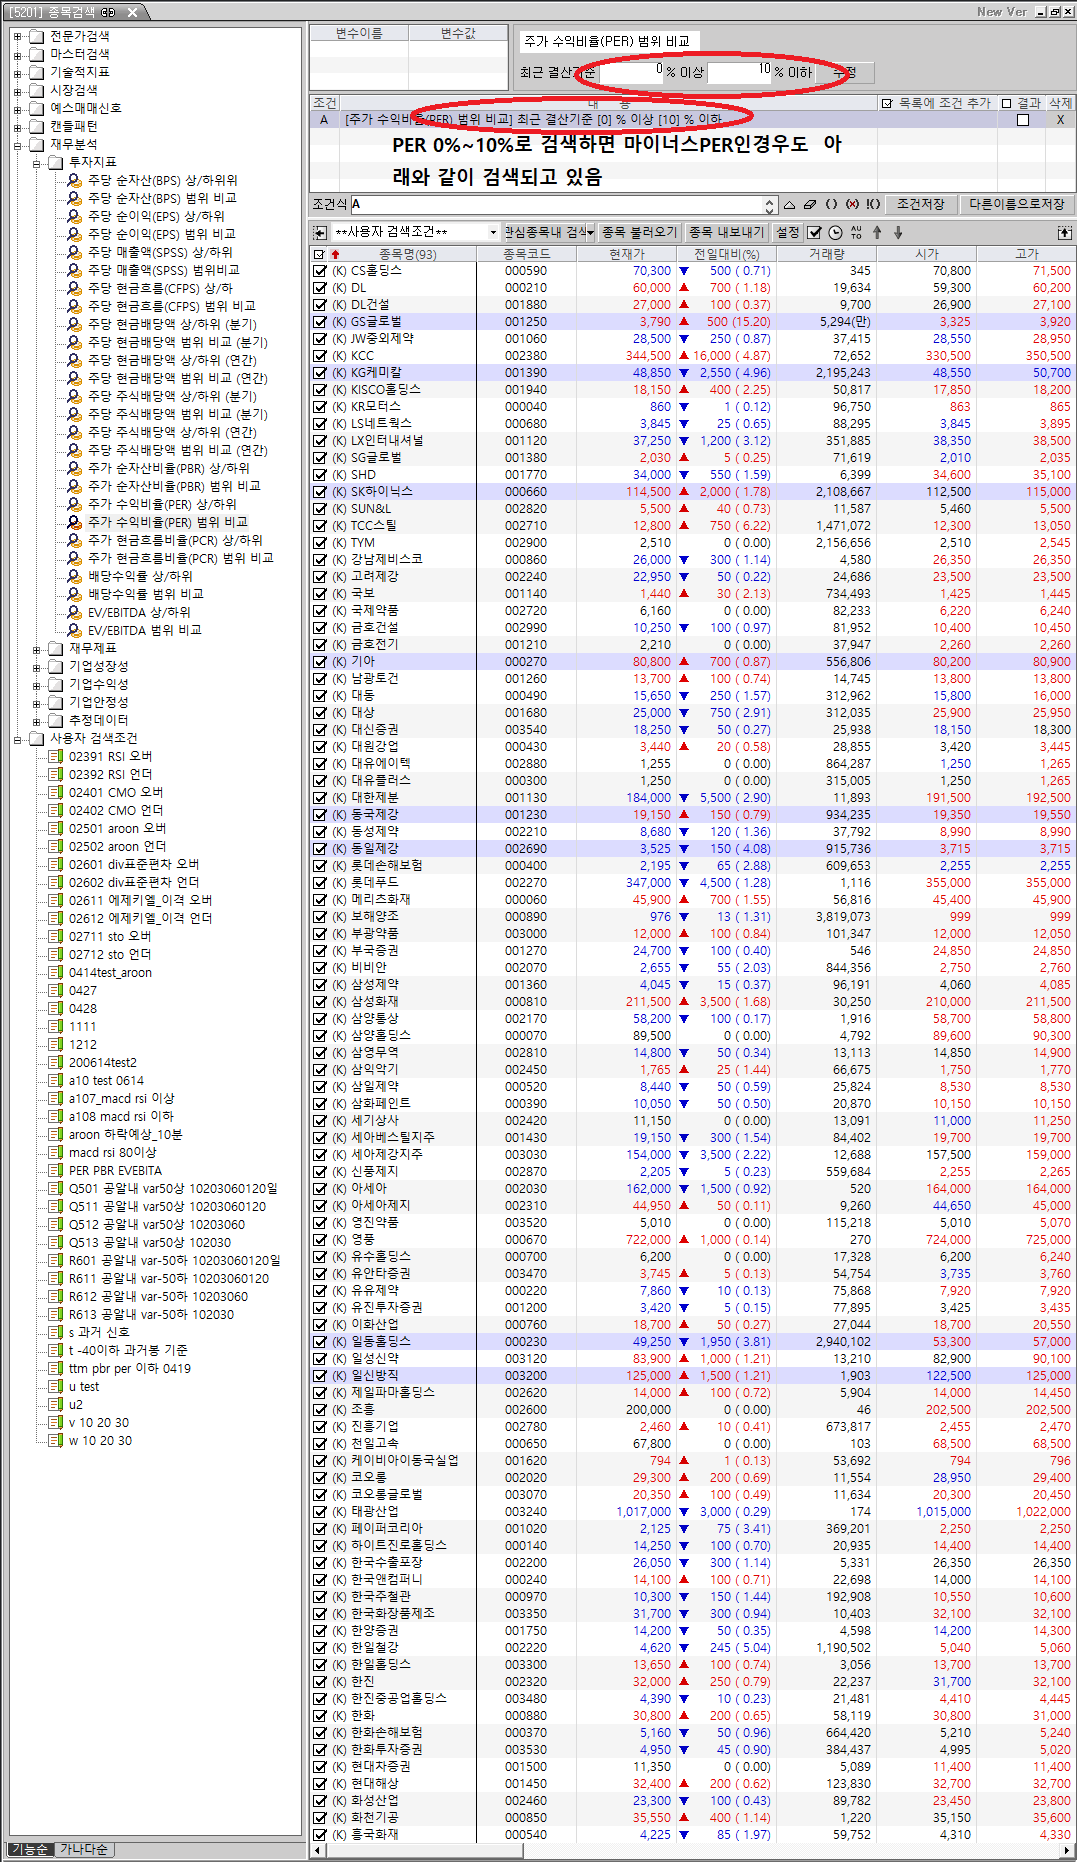Select the 기능순 tab at bottom

pos(29,1849)
